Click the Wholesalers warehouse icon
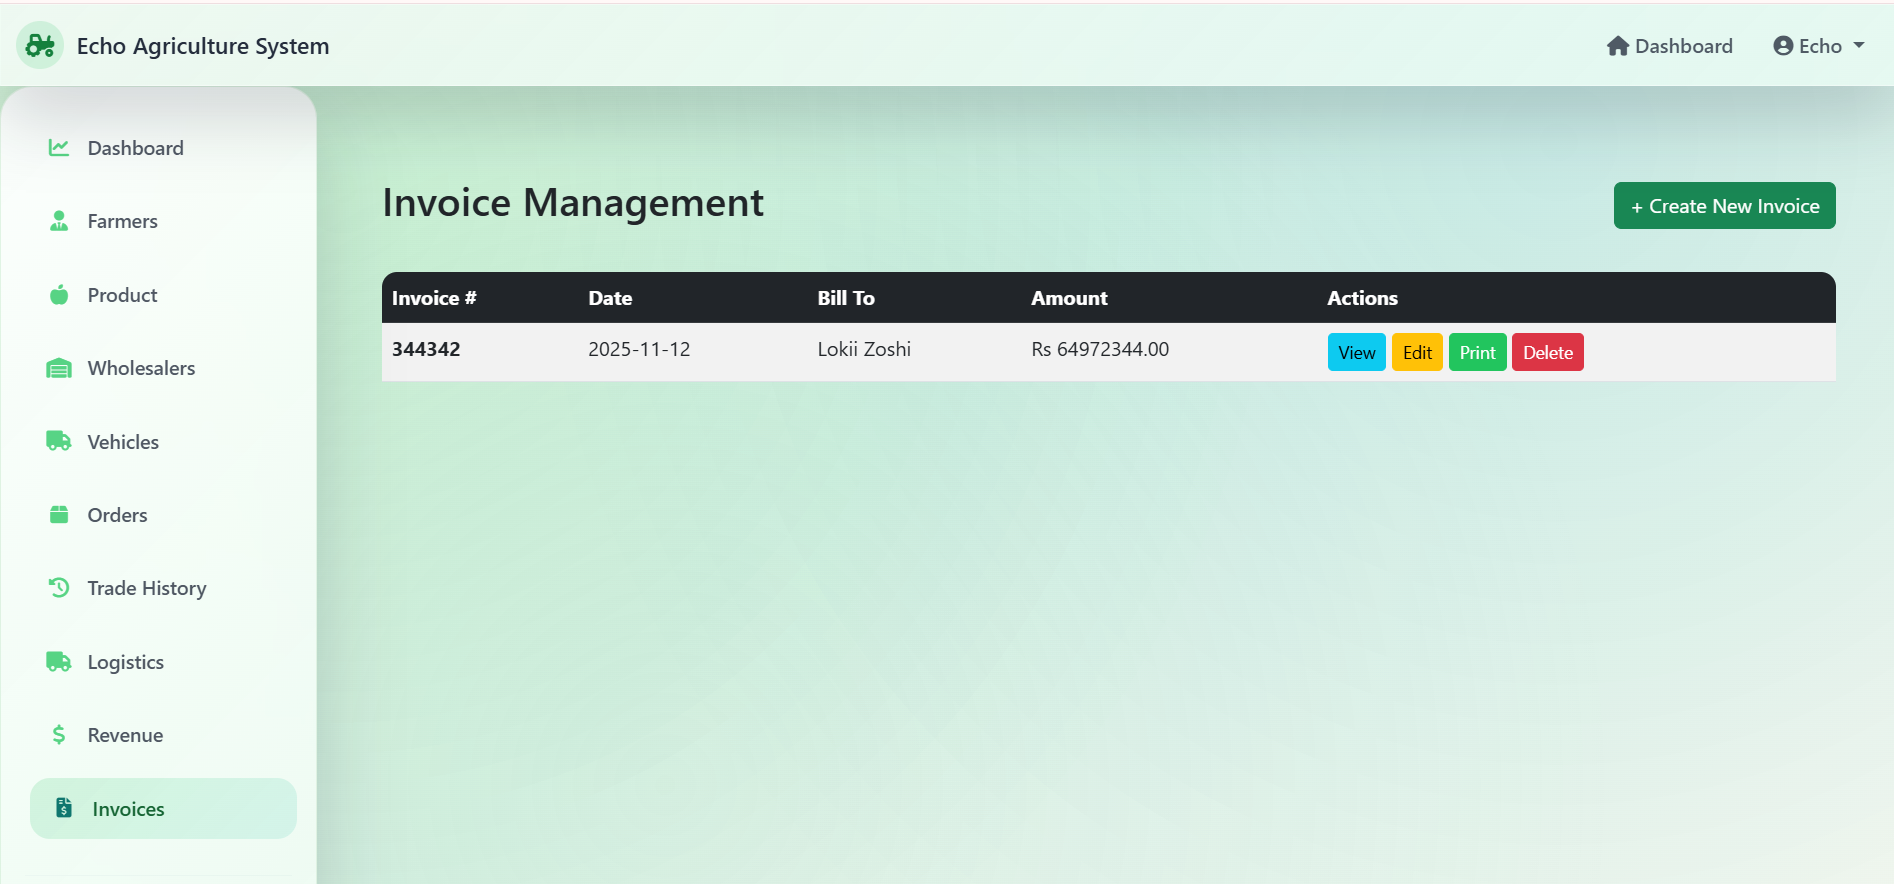The image size is (1894, 884). pyautogui.click(x=59, y=368)
